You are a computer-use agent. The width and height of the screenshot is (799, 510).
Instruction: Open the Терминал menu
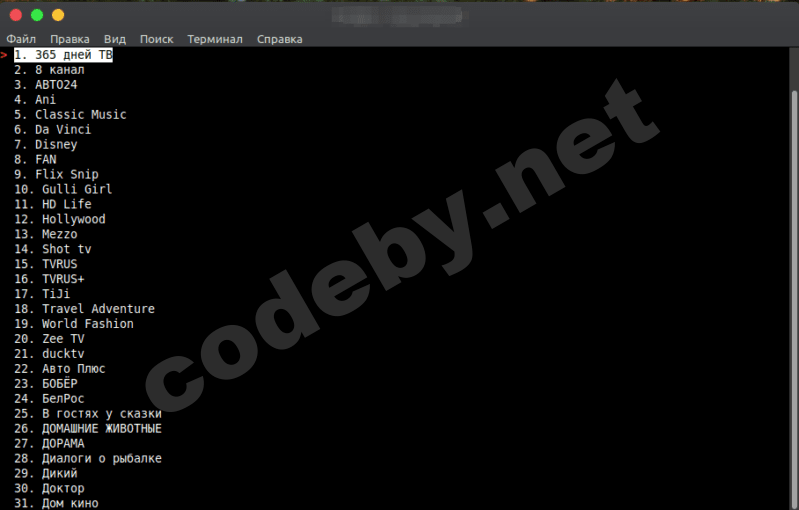[x=215, y=39]
